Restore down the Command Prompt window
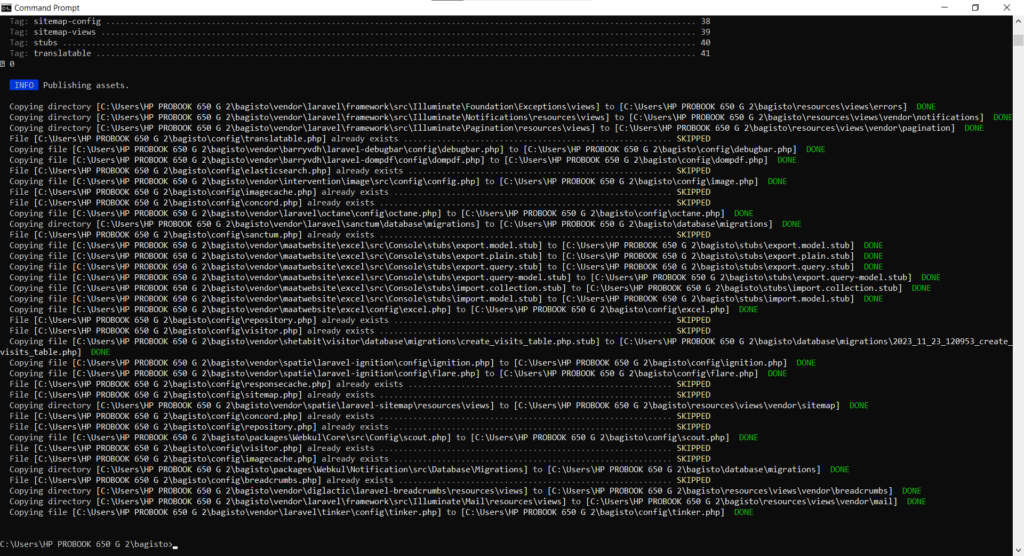1024x556 pixels. (x=975, y=7)
